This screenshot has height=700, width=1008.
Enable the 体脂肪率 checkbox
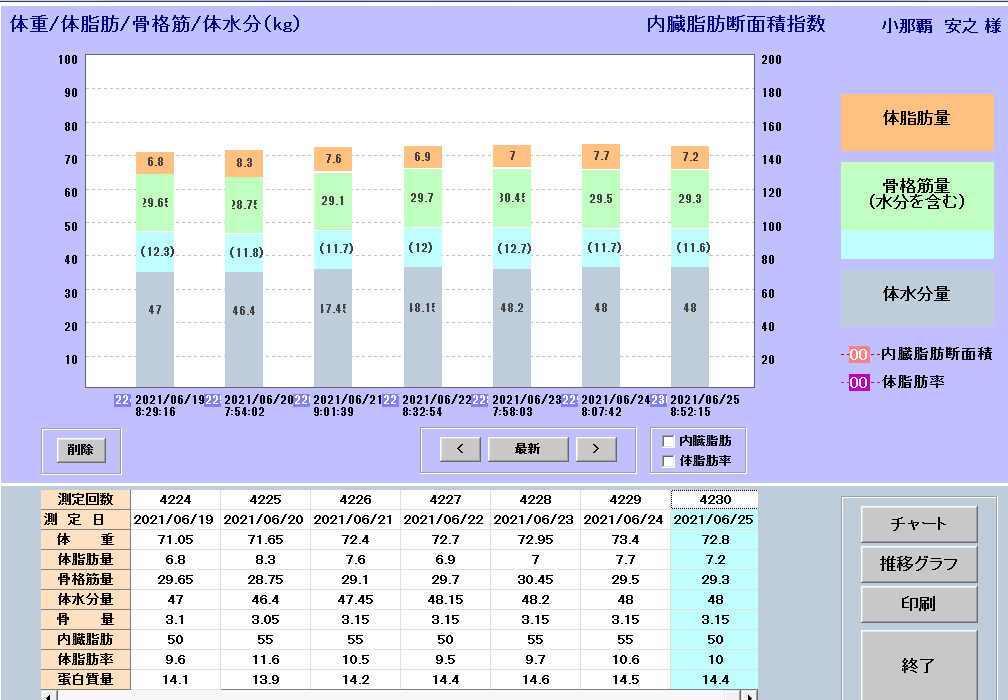click(x=668, y=461)
